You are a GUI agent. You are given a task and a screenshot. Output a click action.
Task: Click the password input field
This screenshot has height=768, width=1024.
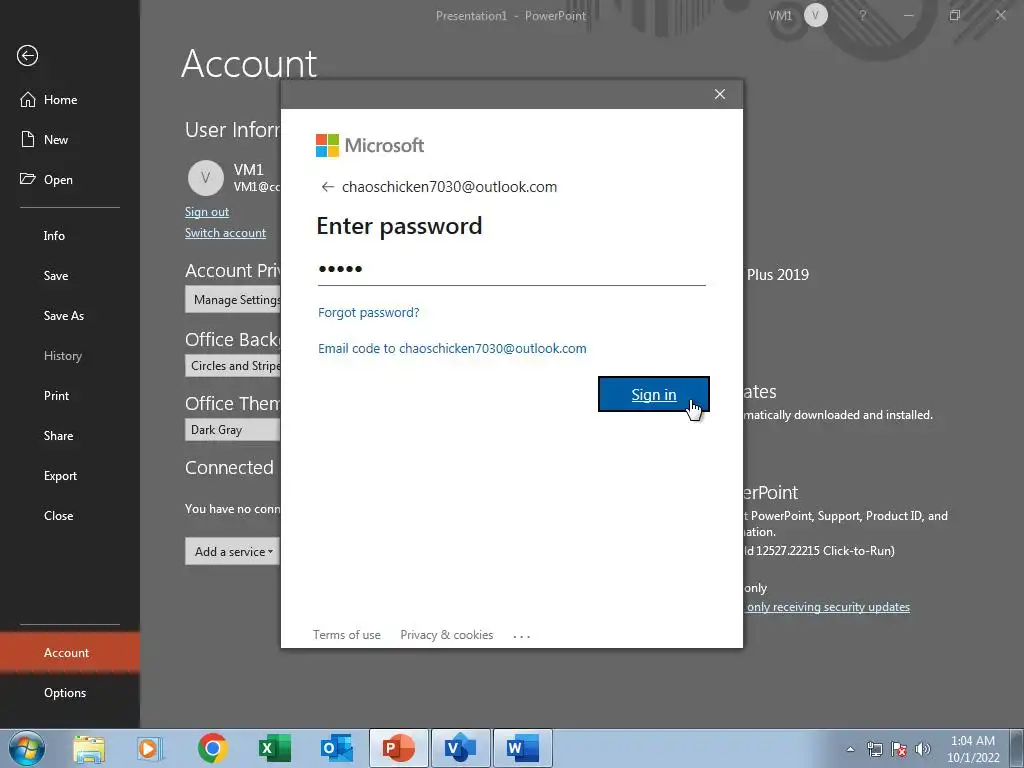(x=511, y=269)
